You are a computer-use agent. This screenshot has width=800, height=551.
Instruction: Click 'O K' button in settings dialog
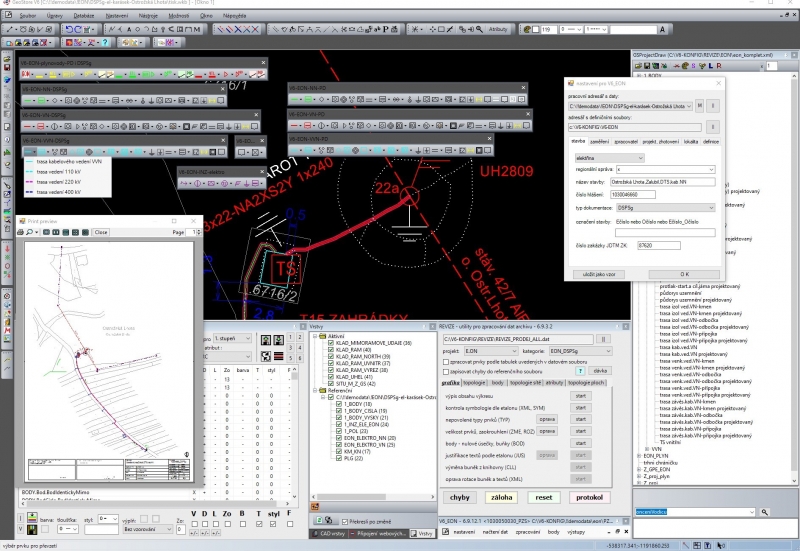coord(684,274)
